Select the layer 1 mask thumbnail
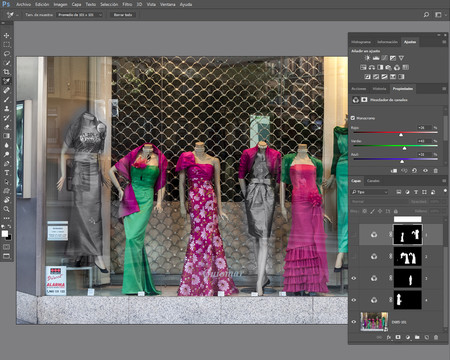Viewport: 450px width, 360px height. (408, 234)
